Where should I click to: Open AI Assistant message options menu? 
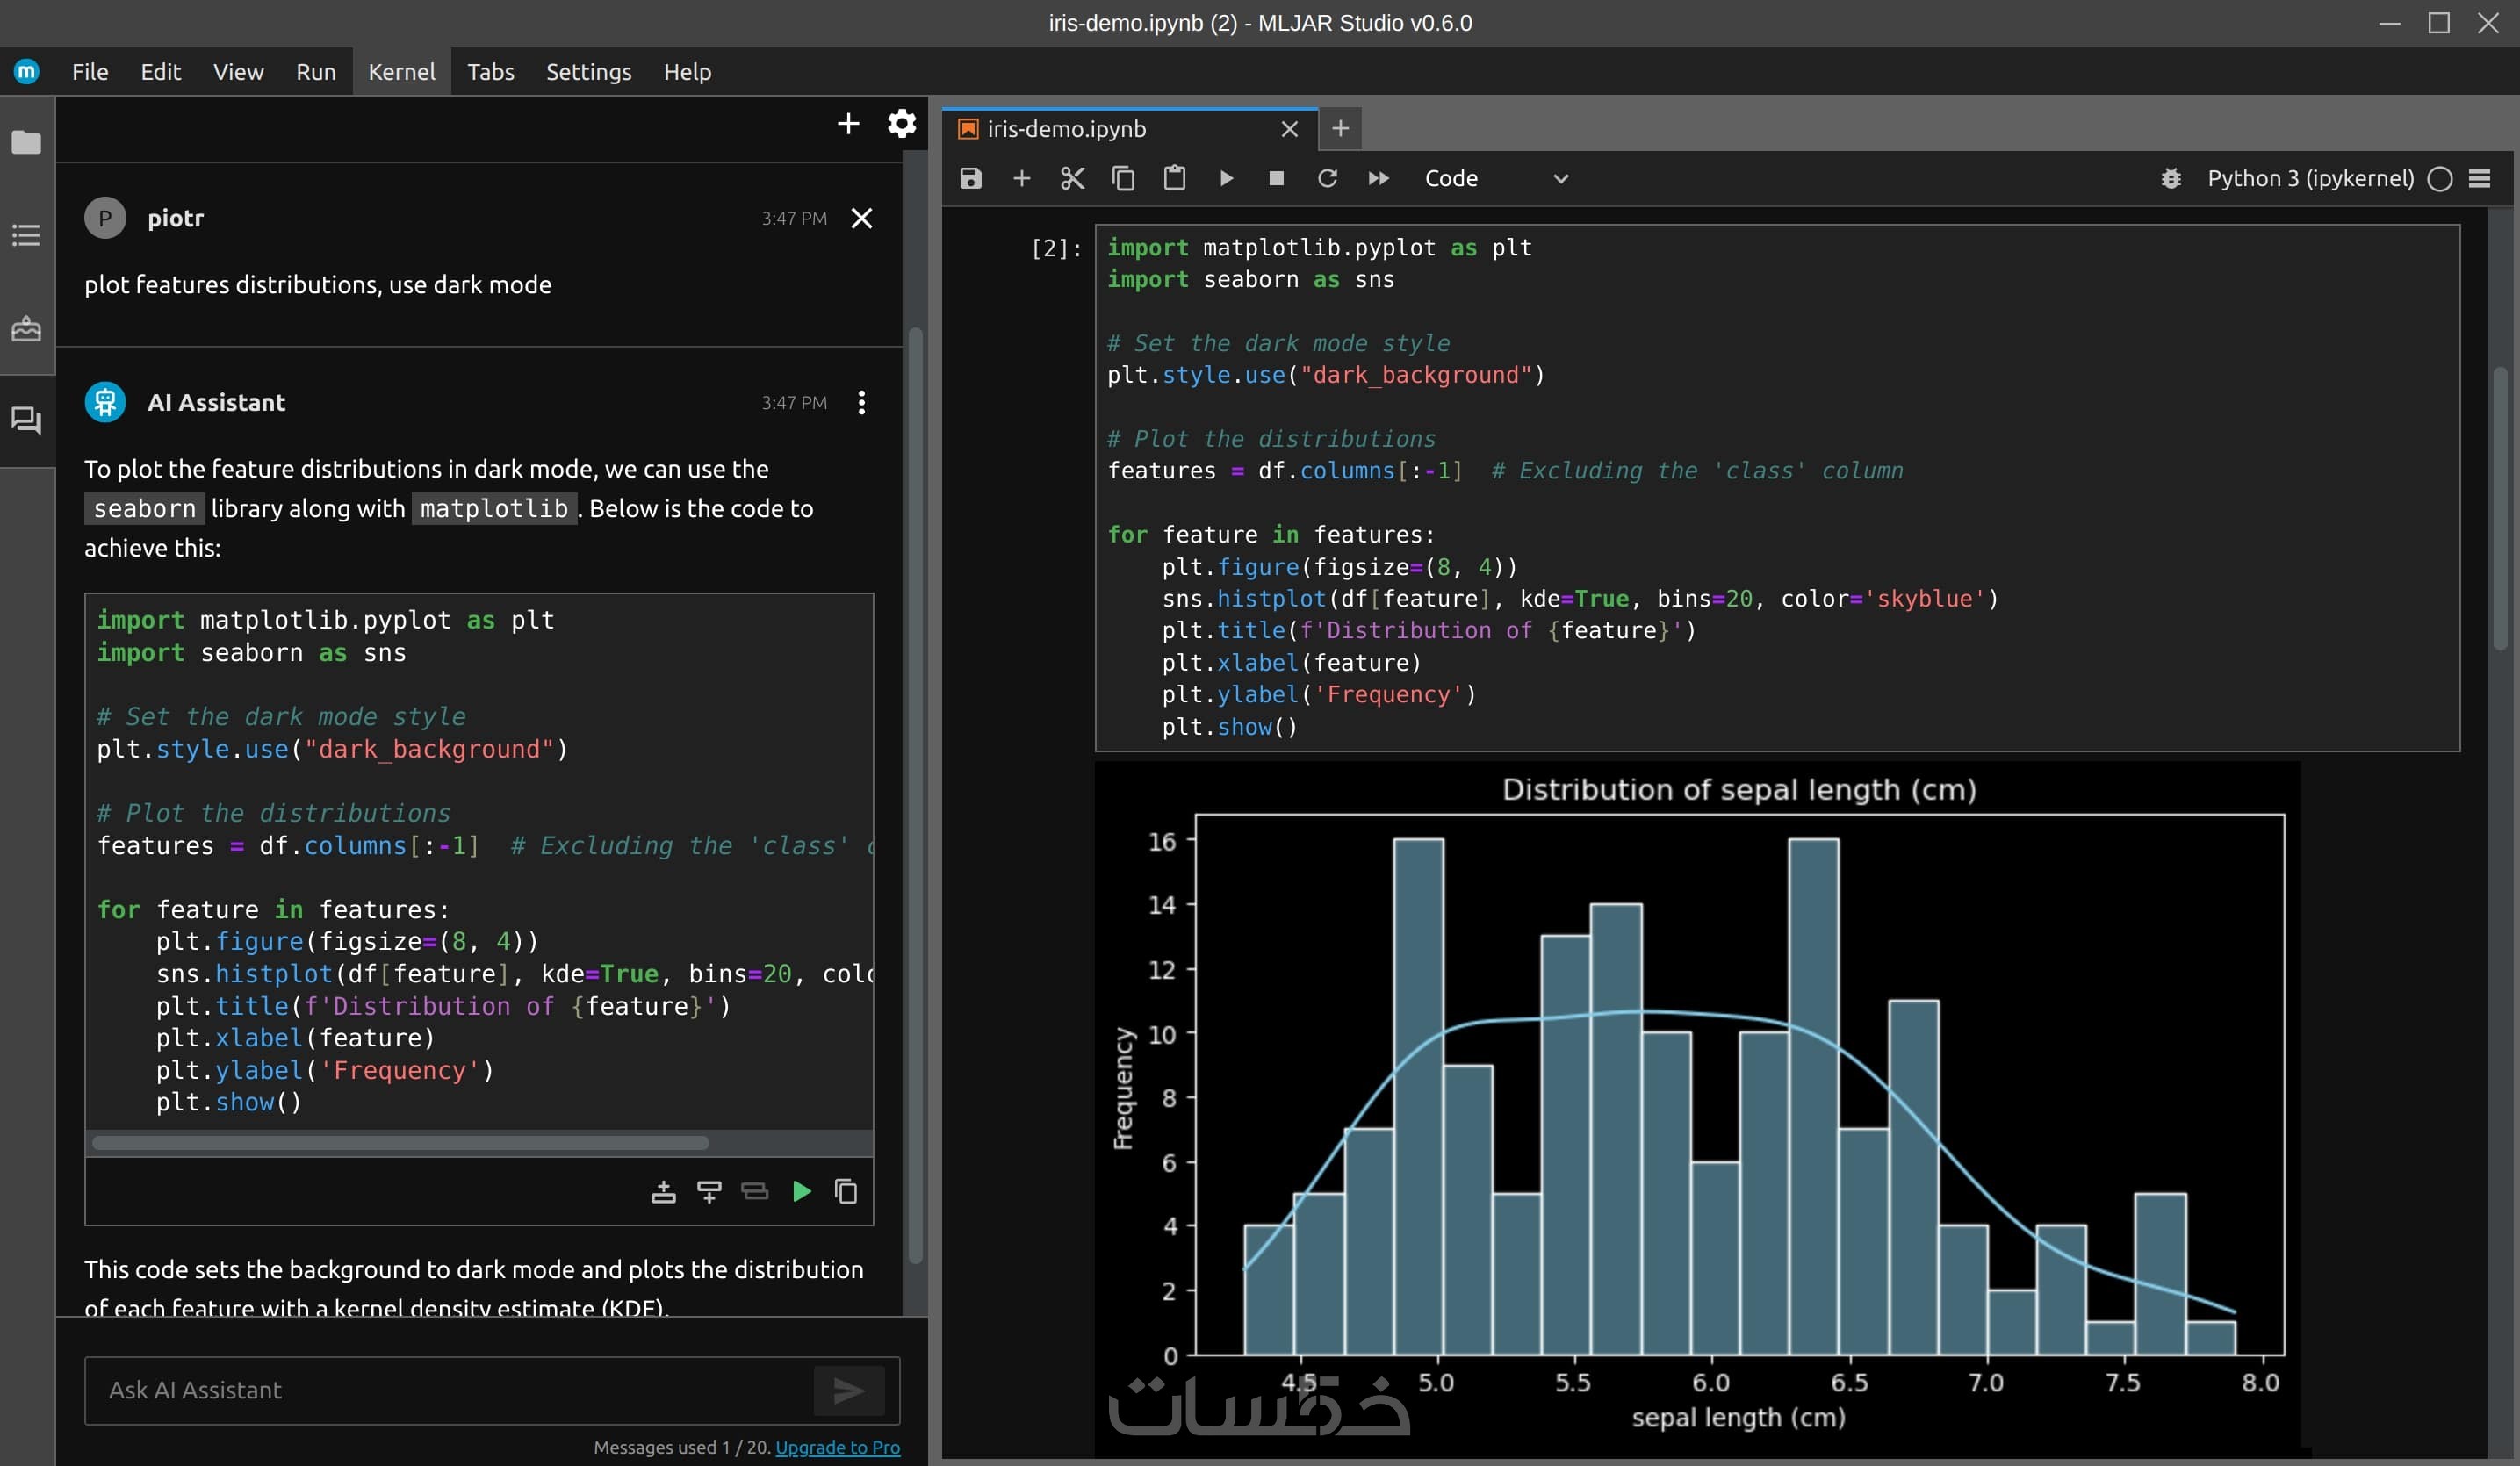pos(861,402)
